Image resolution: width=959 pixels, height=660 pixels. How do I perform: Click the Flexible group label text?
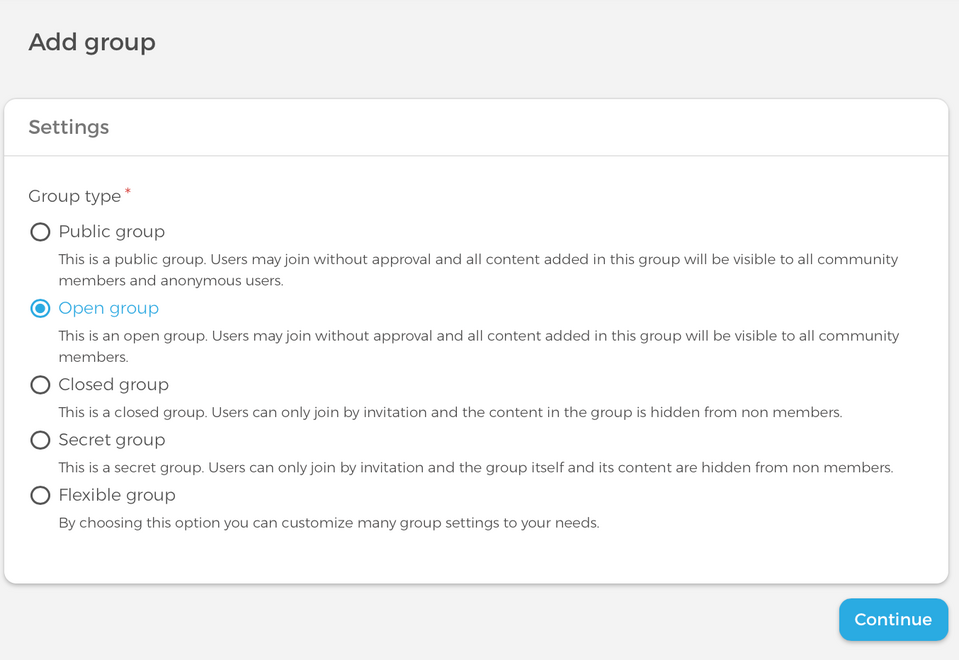(x=117, y=495)
